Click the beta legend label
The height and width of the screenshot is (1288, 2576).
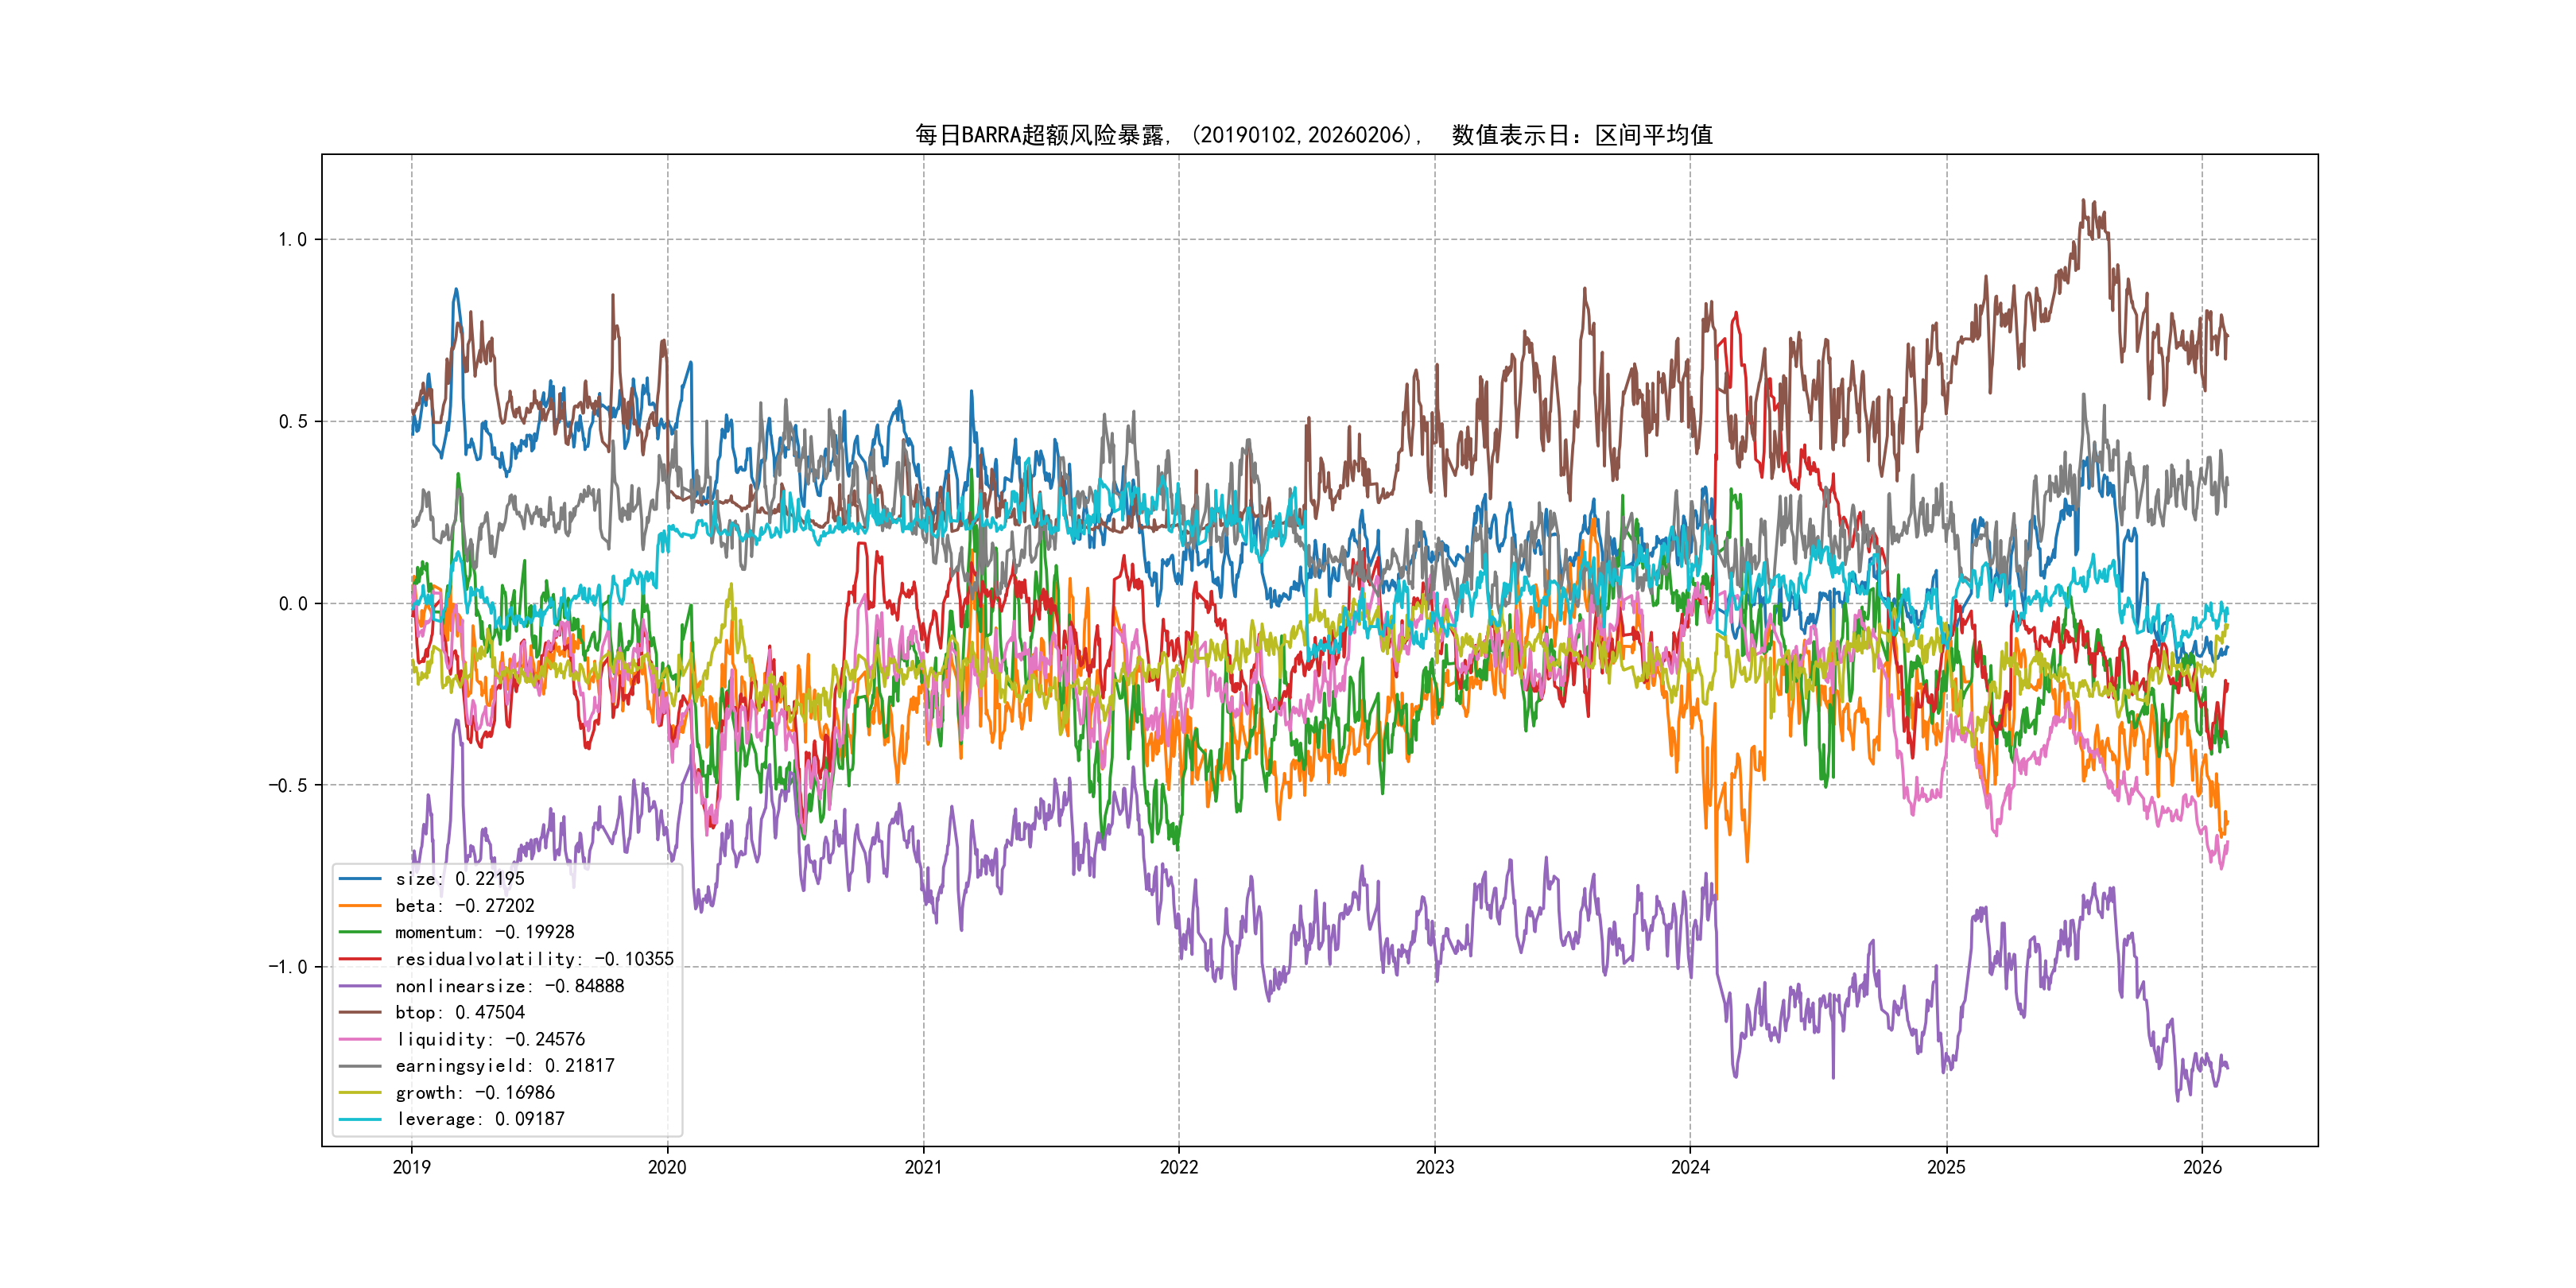click(x=464, y=906)
